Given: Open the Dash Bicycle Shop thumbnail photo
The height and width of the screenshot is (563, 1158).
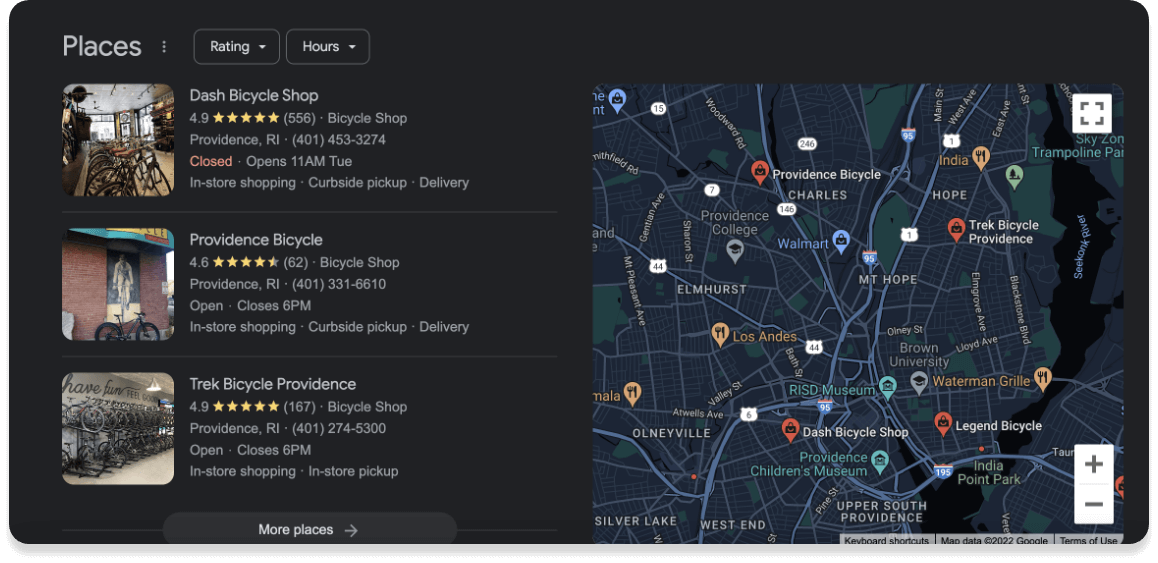Looking at the screenshot, I should tap(118, 140).
